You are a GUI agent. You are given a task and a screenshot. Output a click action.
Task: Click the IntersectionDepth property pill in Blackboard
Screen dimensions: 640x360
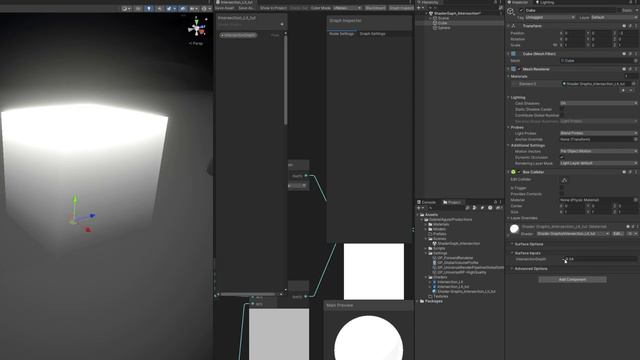pyautogui.click(x=238, y=35)
